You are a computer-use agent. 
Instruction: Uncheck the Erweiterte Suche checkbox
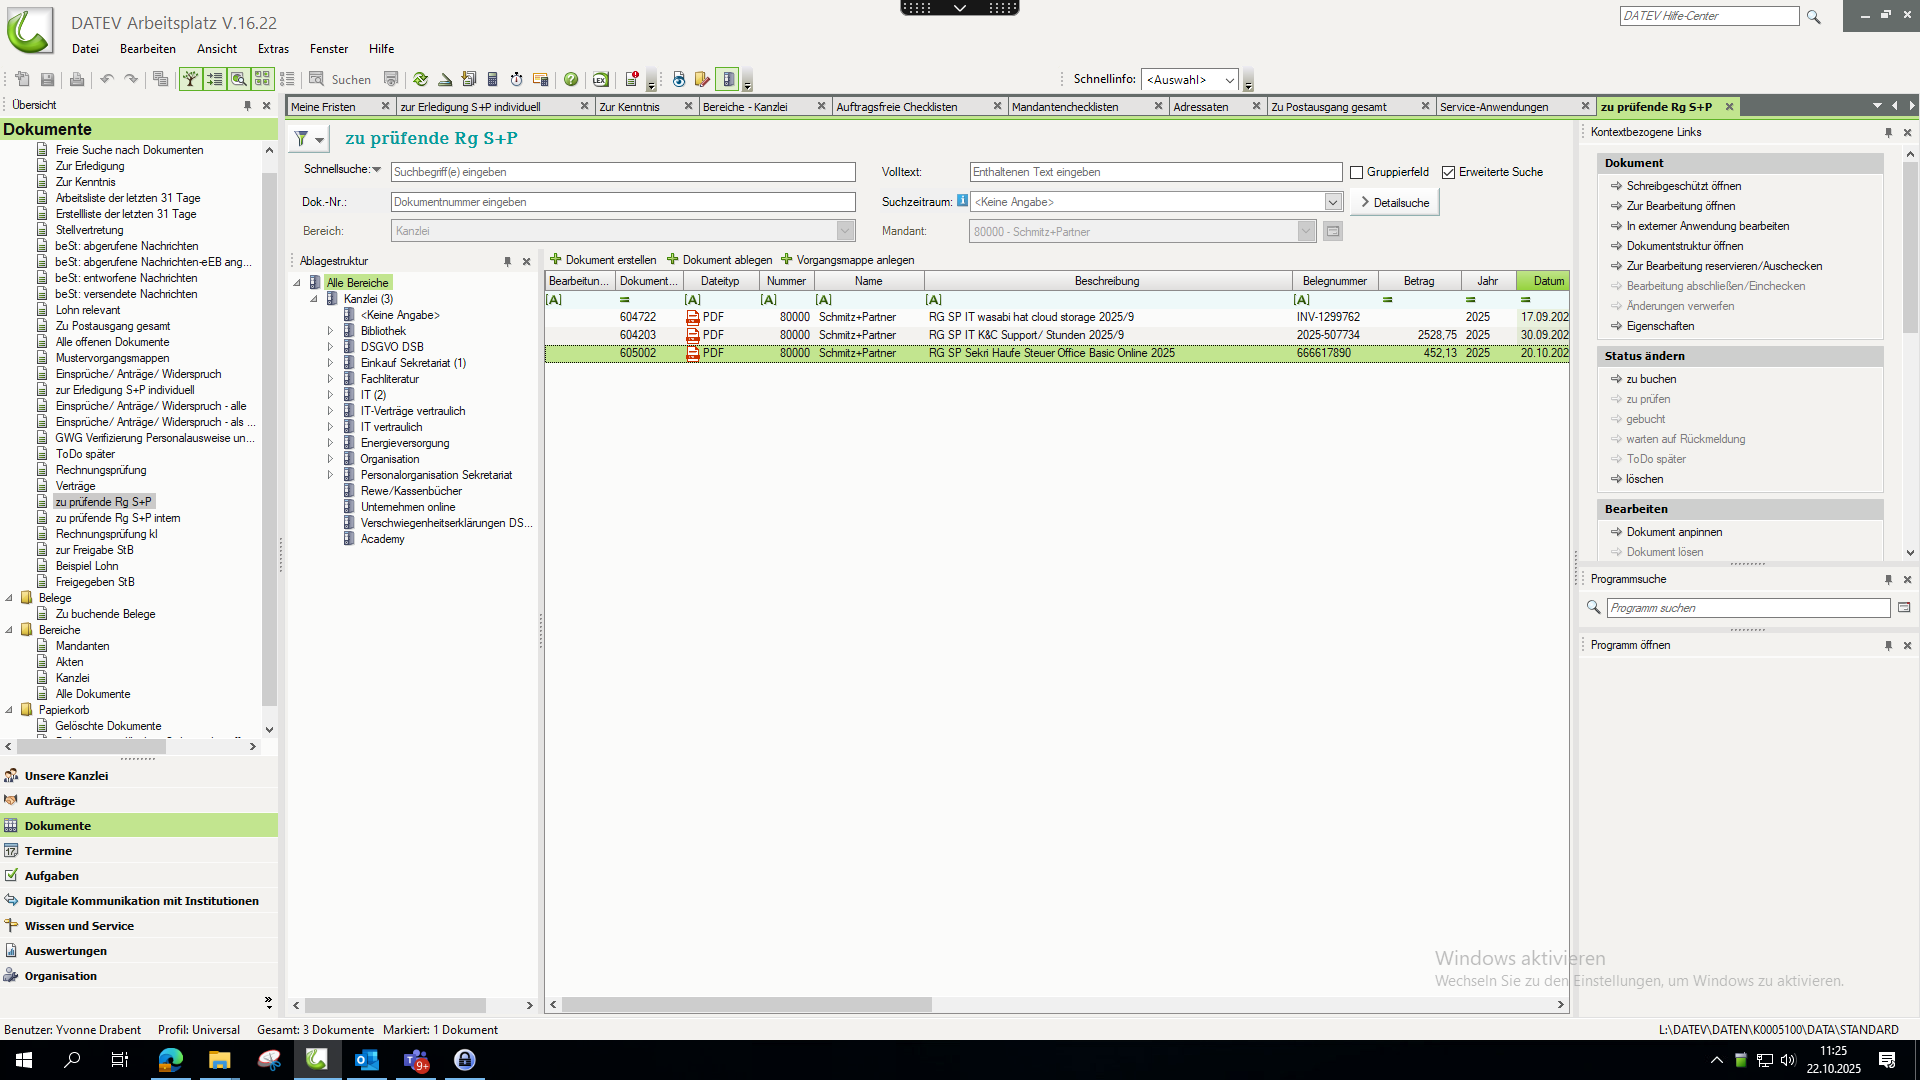[1448, 173]
